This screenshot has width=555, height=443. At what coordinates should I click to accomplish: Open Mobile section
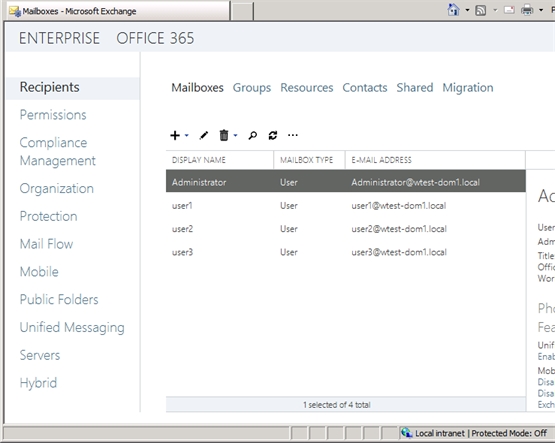click(x=39, y=272)
